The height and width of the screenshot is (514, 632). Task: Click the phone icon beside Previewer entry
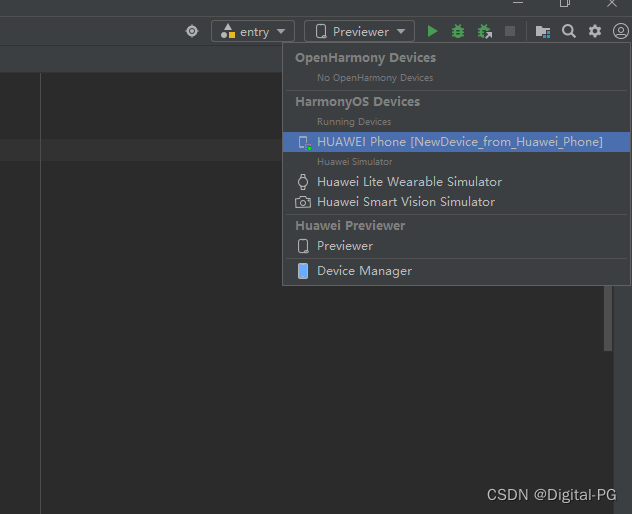(303, 246)
